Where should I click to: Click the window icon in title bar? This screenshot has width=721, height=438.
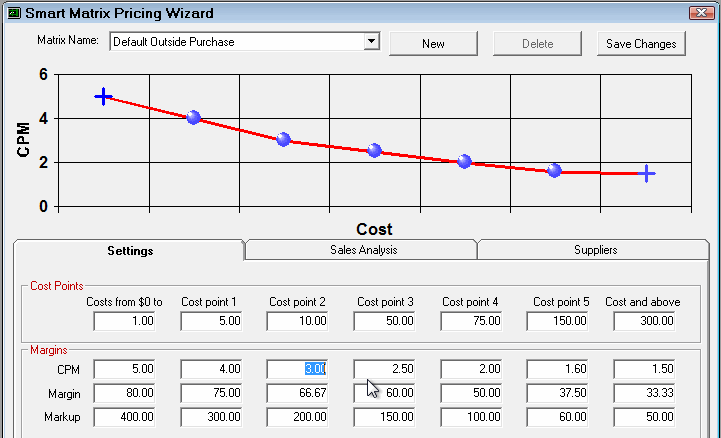(14, 13)
